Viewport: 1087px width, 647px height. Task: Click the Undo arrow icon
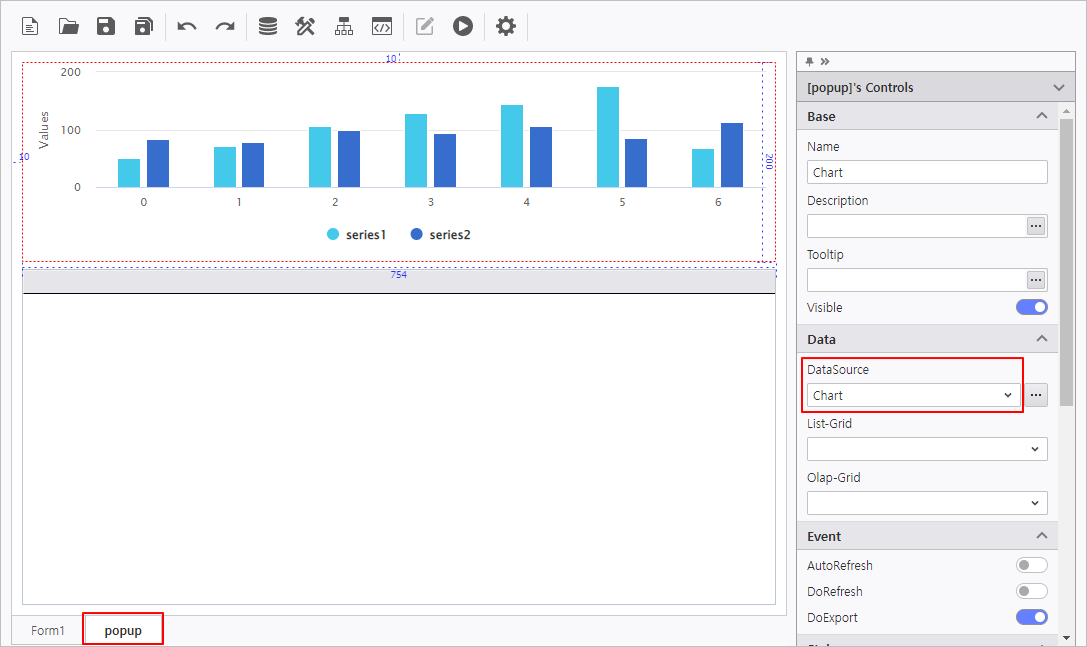pyautogui.click(x=187, y=26)
